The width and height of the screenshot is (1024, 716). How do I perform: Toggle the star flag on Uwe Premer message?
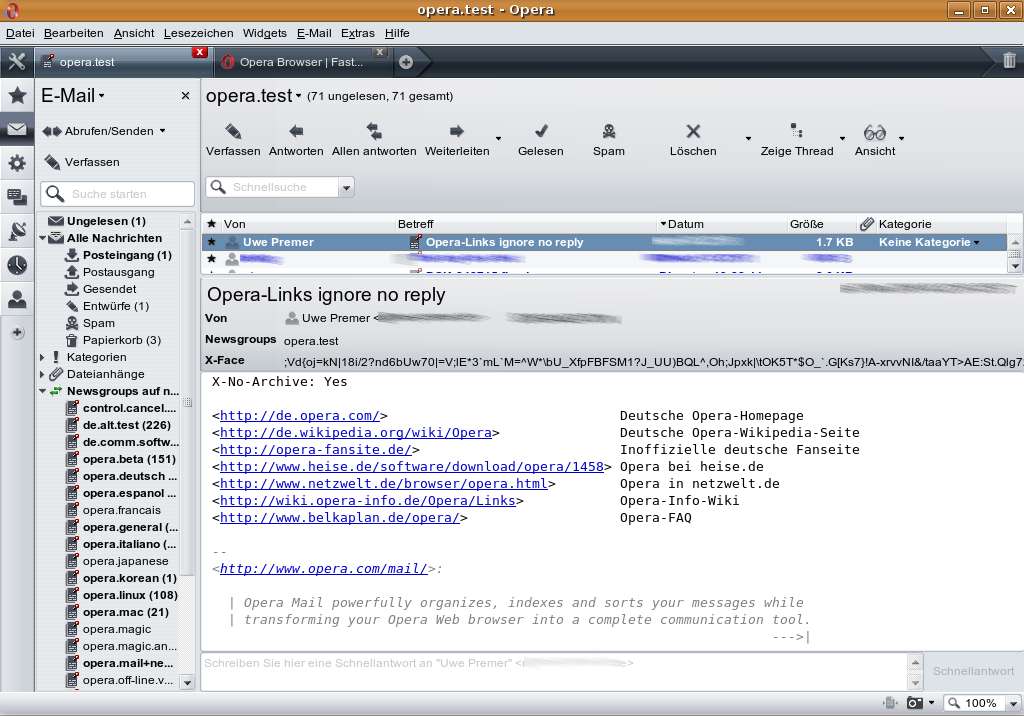211,242
